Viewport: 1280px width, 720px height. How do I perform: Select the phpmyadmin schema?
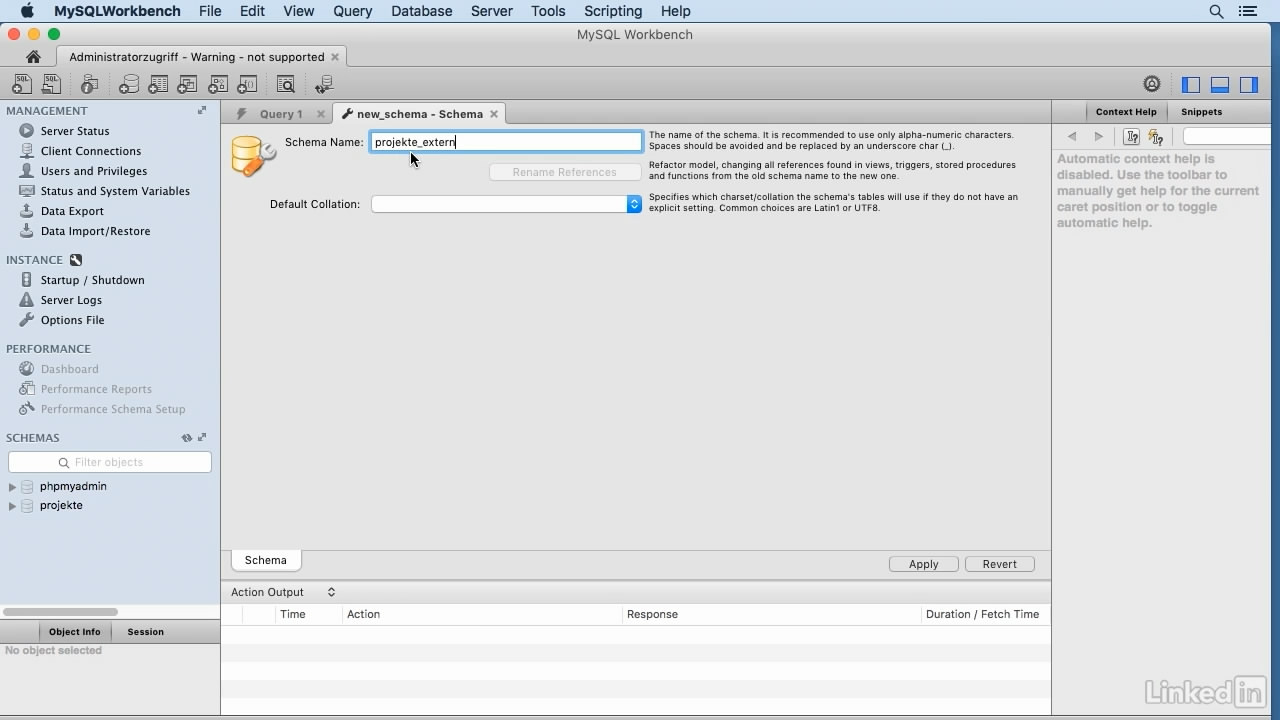coord(73,487)
